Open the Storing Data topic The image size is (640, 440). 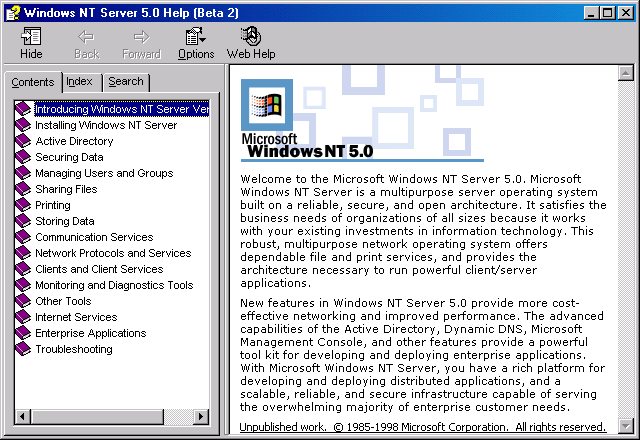pyautogui.click(x=65, y=221)
